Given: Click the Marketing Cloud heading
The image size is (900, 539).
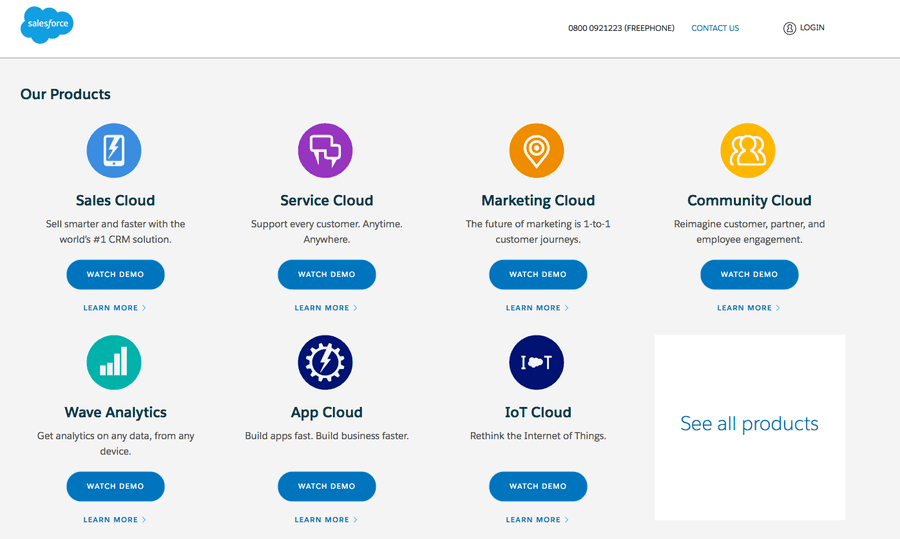Looking at the screenshot, I should point(538,200).
